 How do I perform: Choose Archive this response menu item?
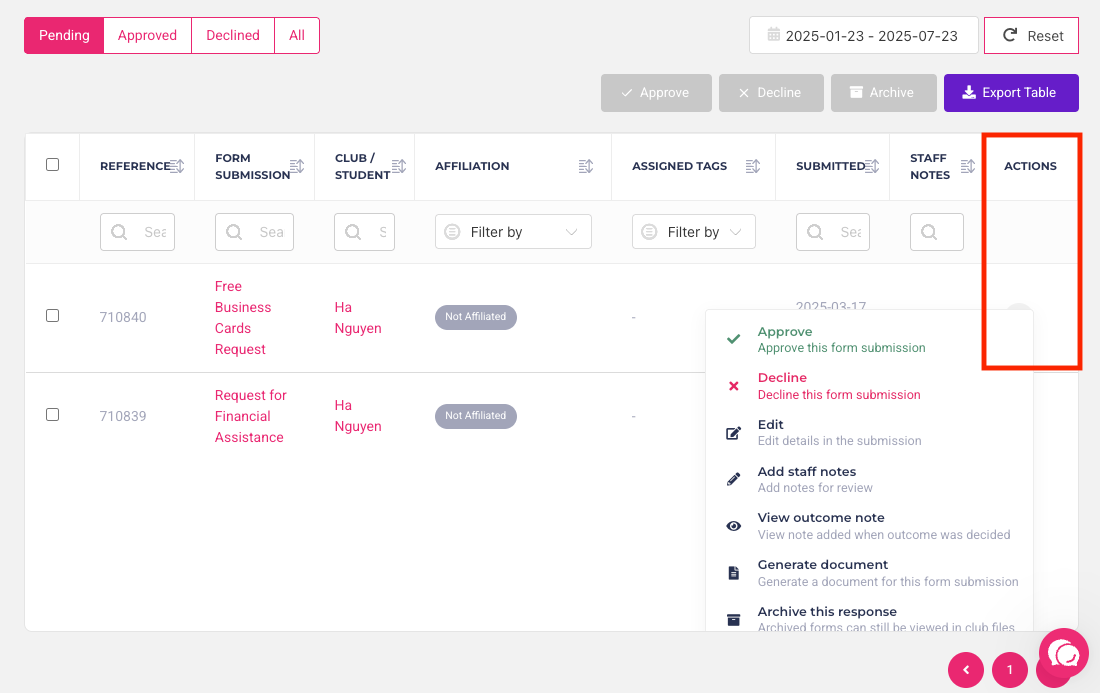869,619
